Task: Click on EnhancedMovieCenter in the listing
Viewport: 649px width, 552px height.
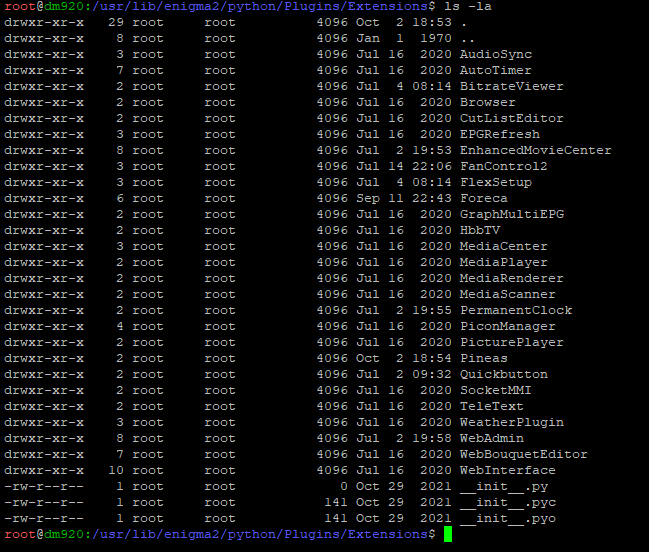Action: pos(535,150)
